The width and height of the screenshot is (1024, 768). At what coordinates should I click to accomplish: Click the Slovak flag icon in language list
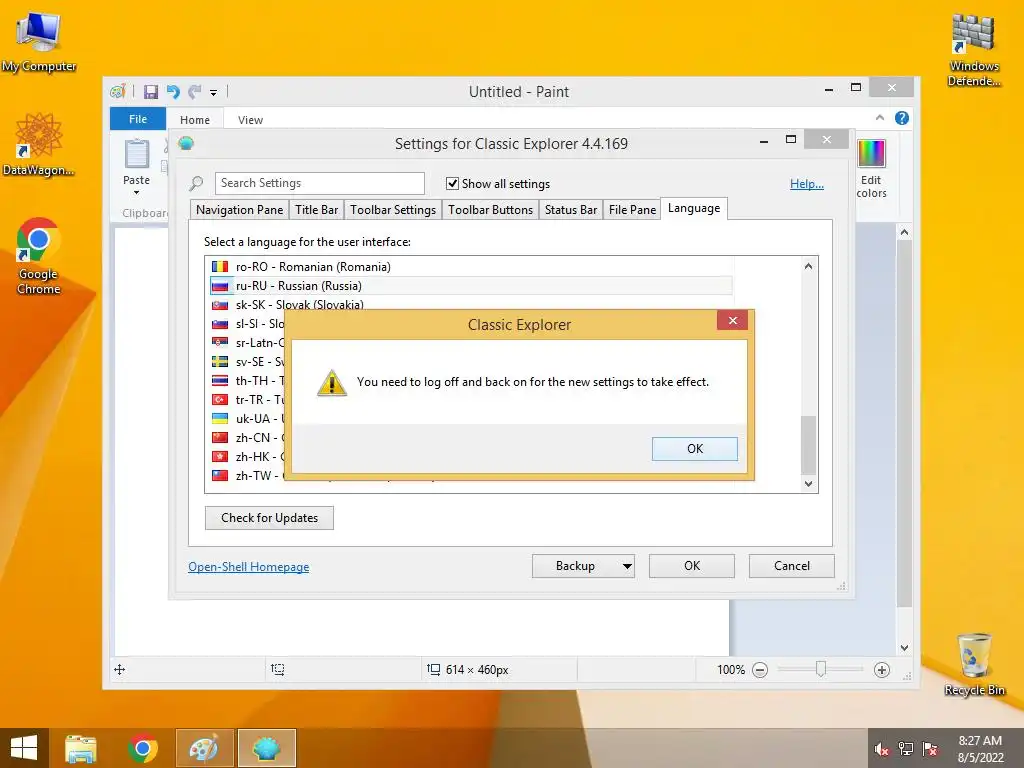(x=220, y=304)
